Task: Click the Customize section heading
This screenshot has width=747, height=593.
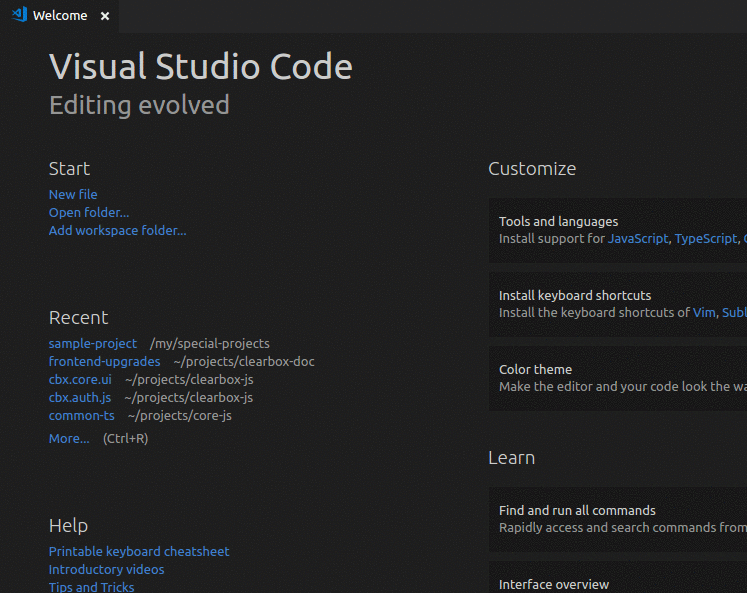Action: click(x=532, y=169)
